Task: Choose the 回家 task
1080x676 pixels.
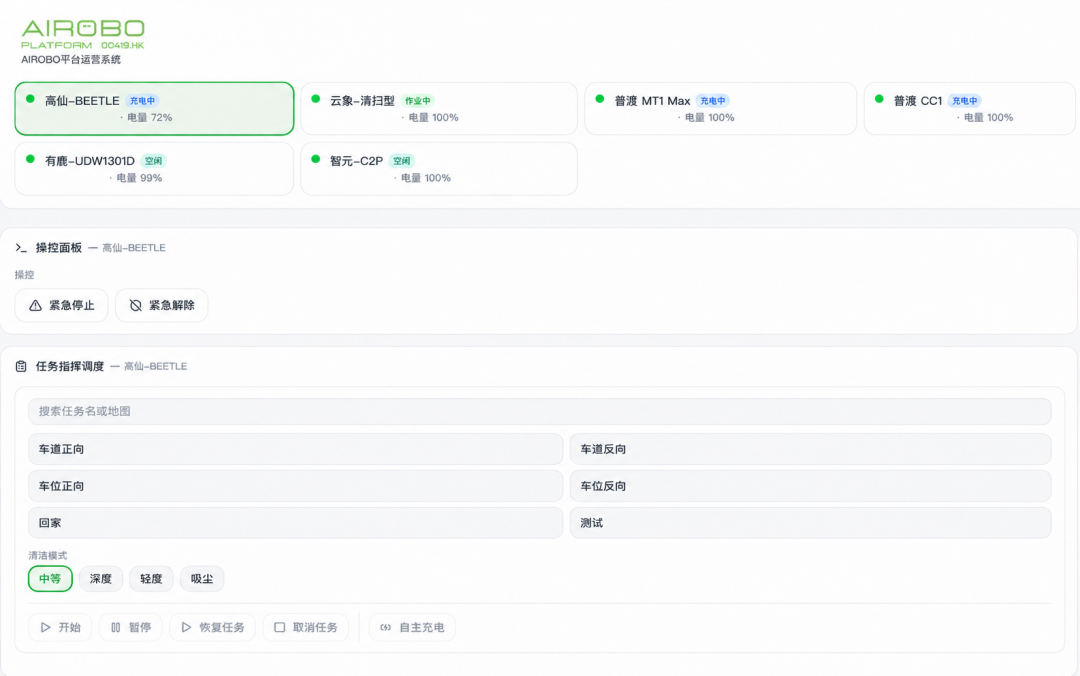Action: click(x=295, y=523)
